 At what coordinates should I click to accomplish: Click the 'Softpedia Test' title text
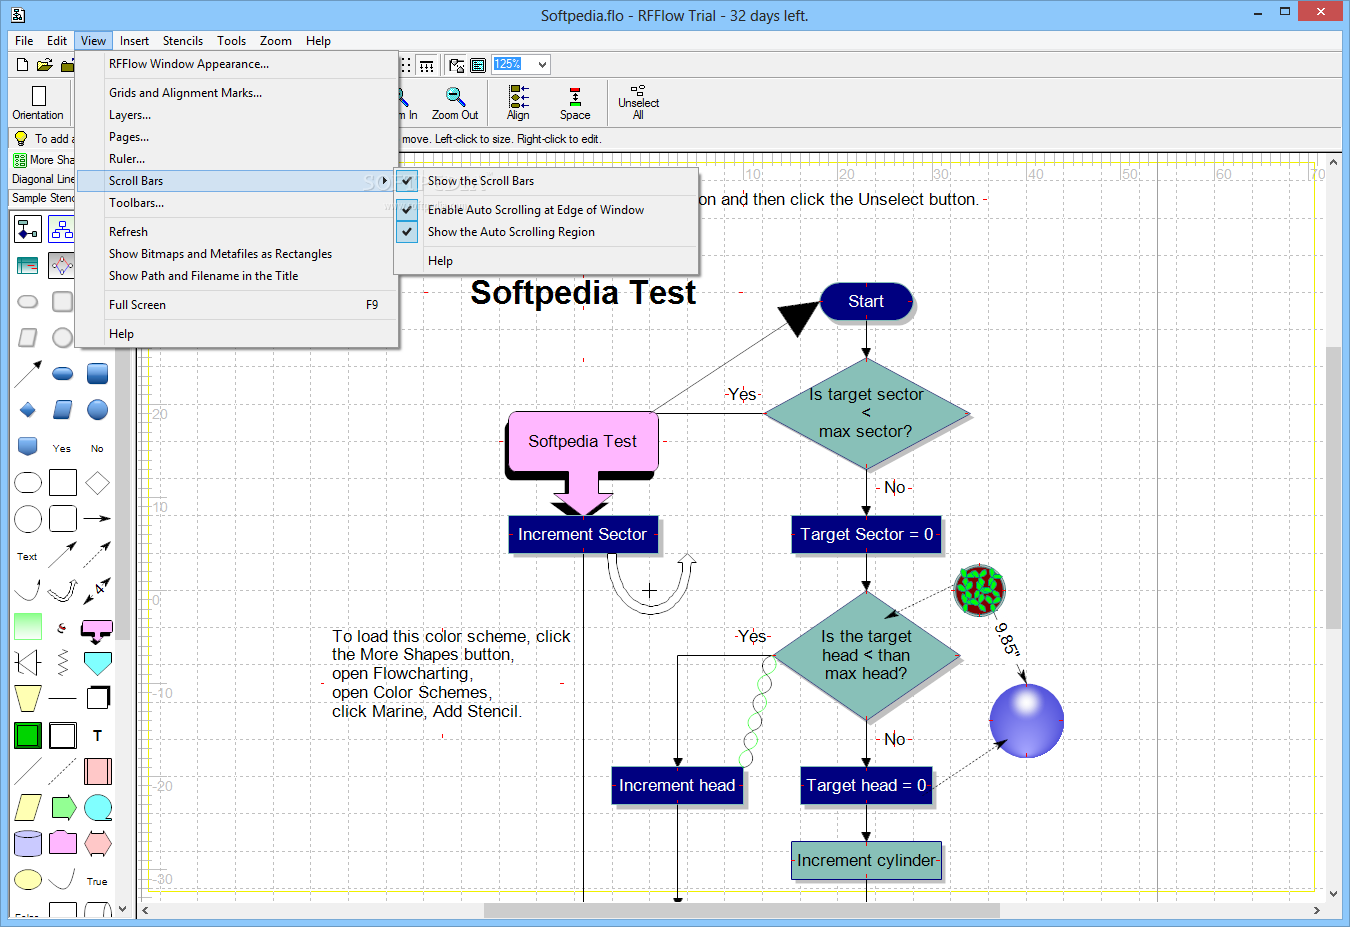(583, 293)
